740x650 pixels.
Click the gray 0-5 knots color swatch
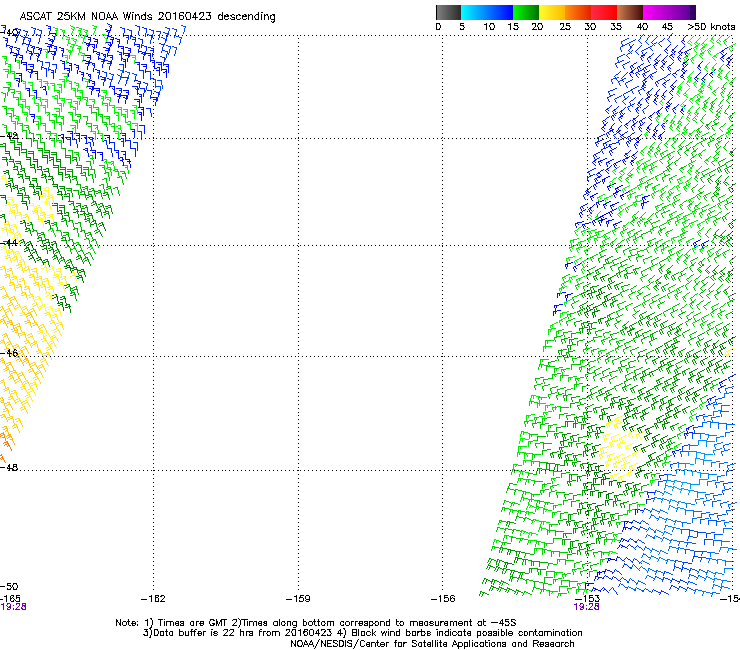[x=448, y=12]
